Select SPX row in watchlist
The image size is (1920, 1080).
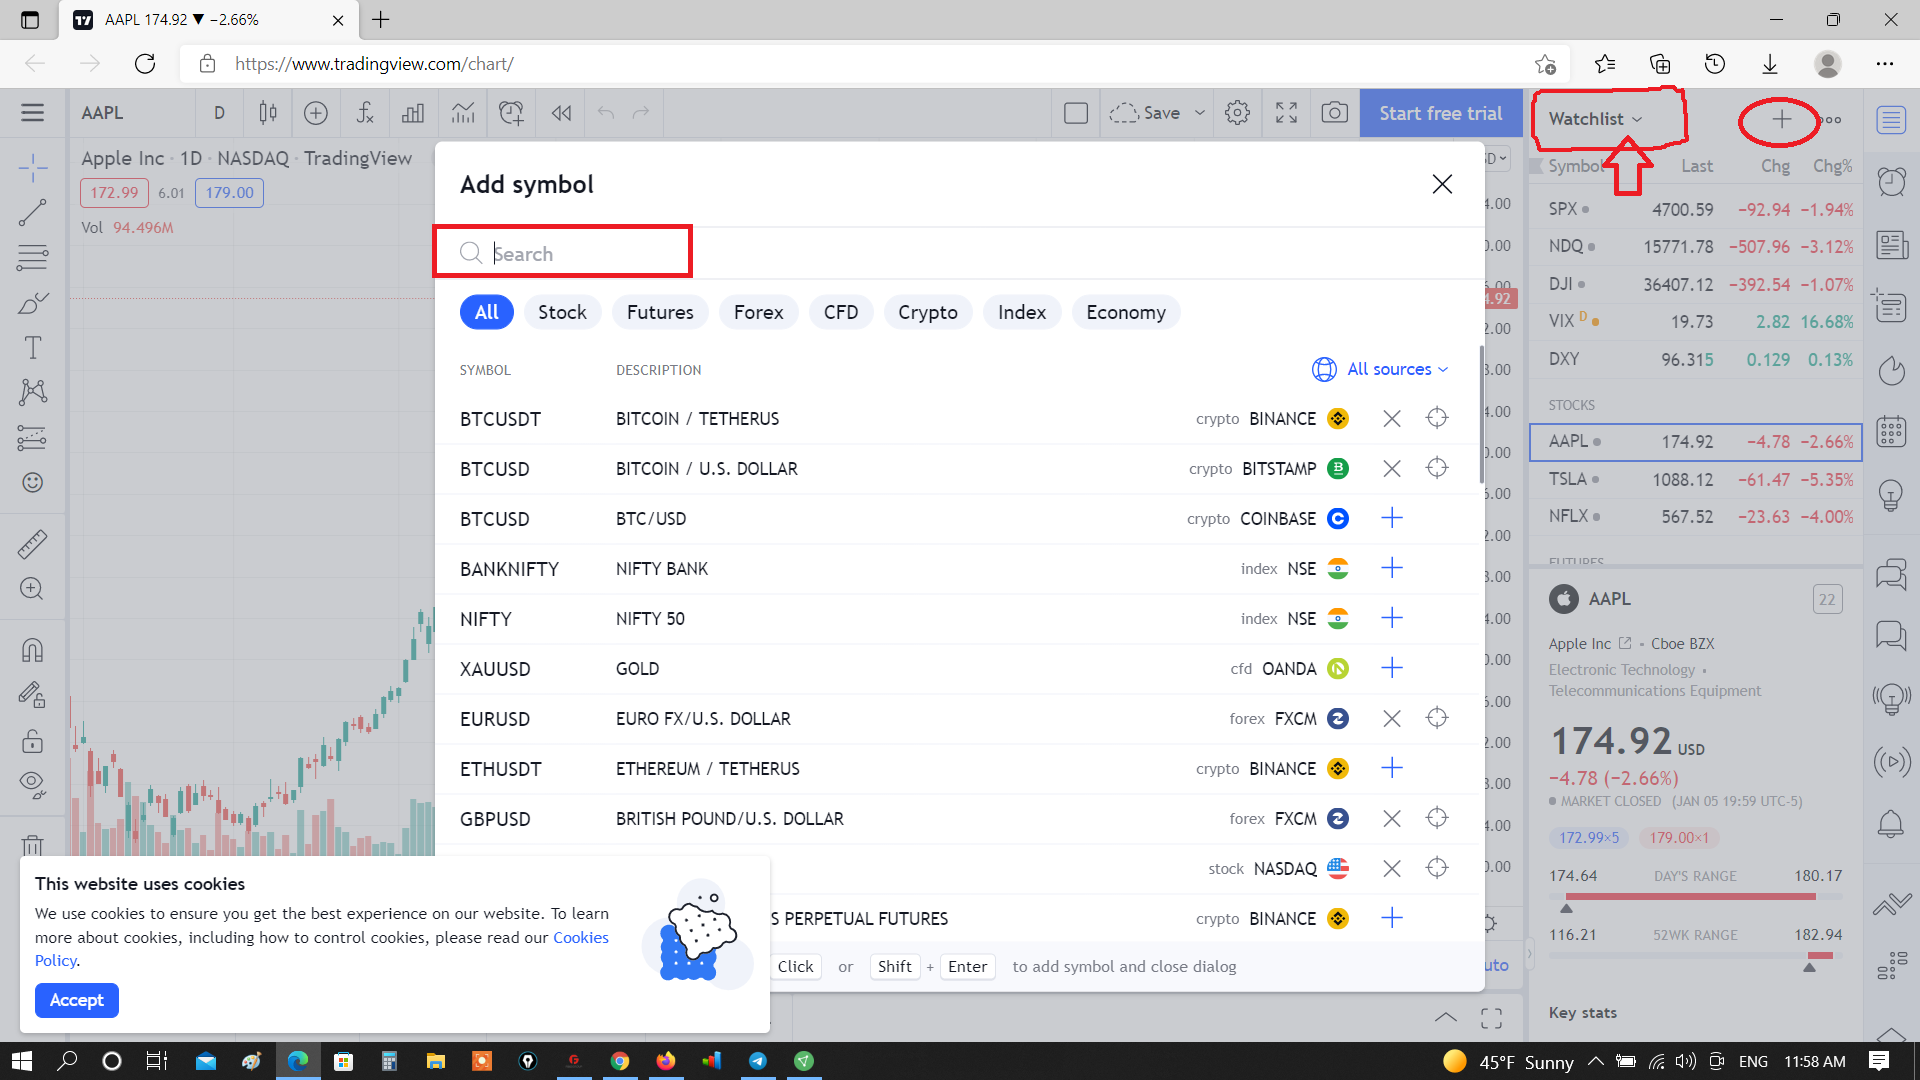coord(1696,210)
